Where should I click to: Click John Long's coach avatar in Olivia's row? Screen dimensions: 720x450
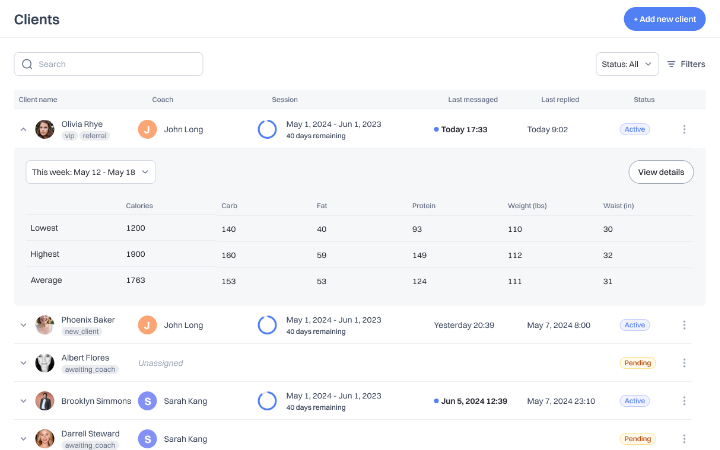point(148,129)
